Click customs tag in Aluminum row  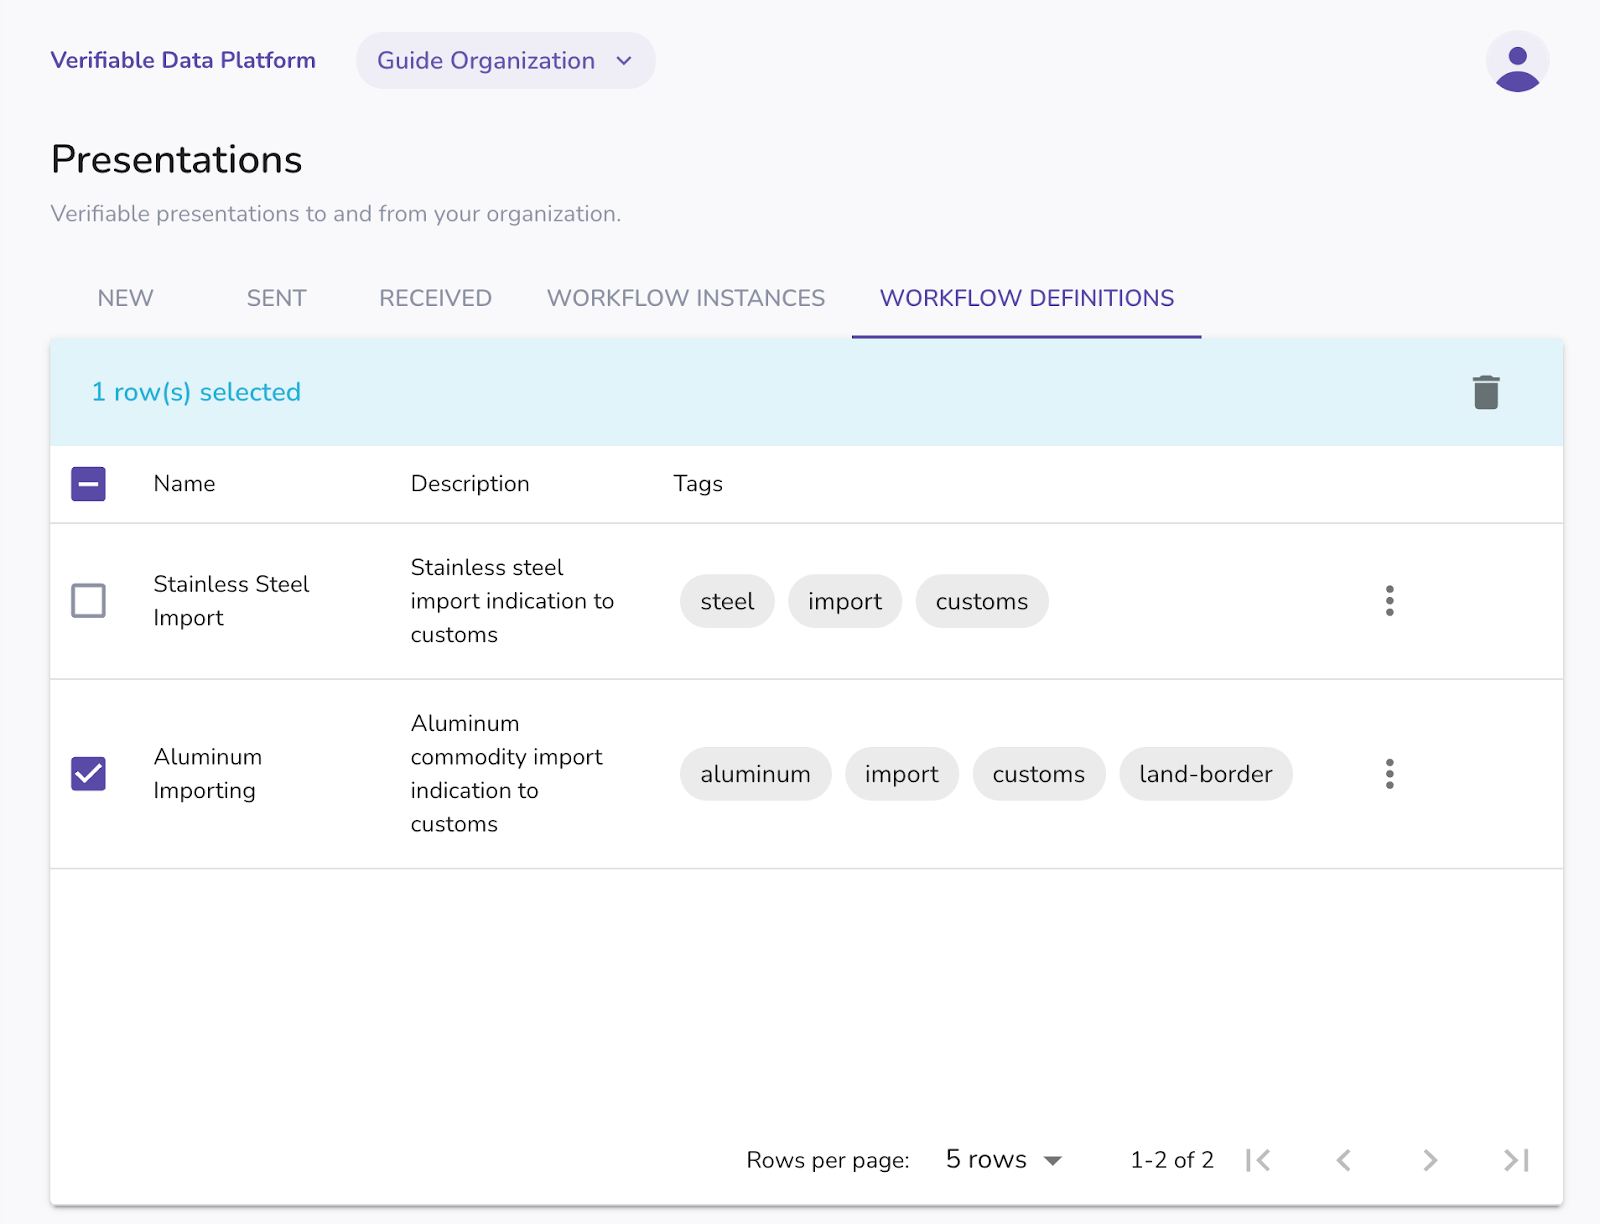click(1039, 774)
